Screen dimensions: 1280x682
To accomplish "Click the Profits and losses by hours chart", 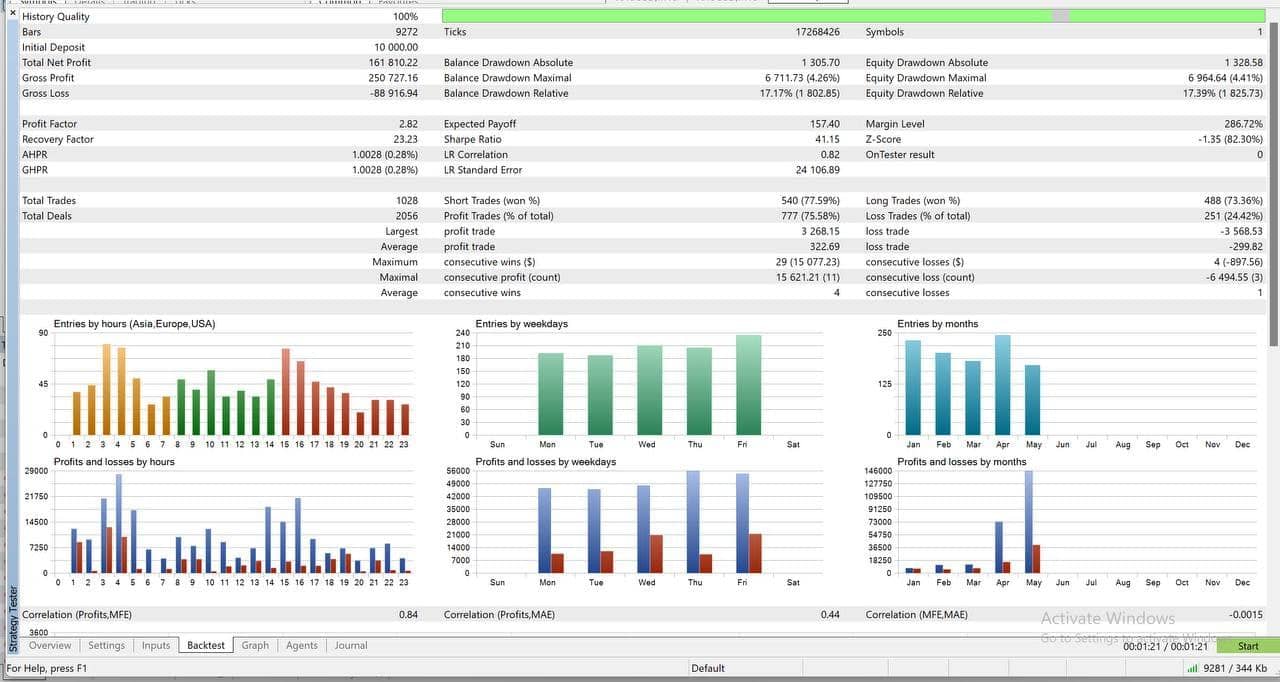I will [x=232, y=523].
